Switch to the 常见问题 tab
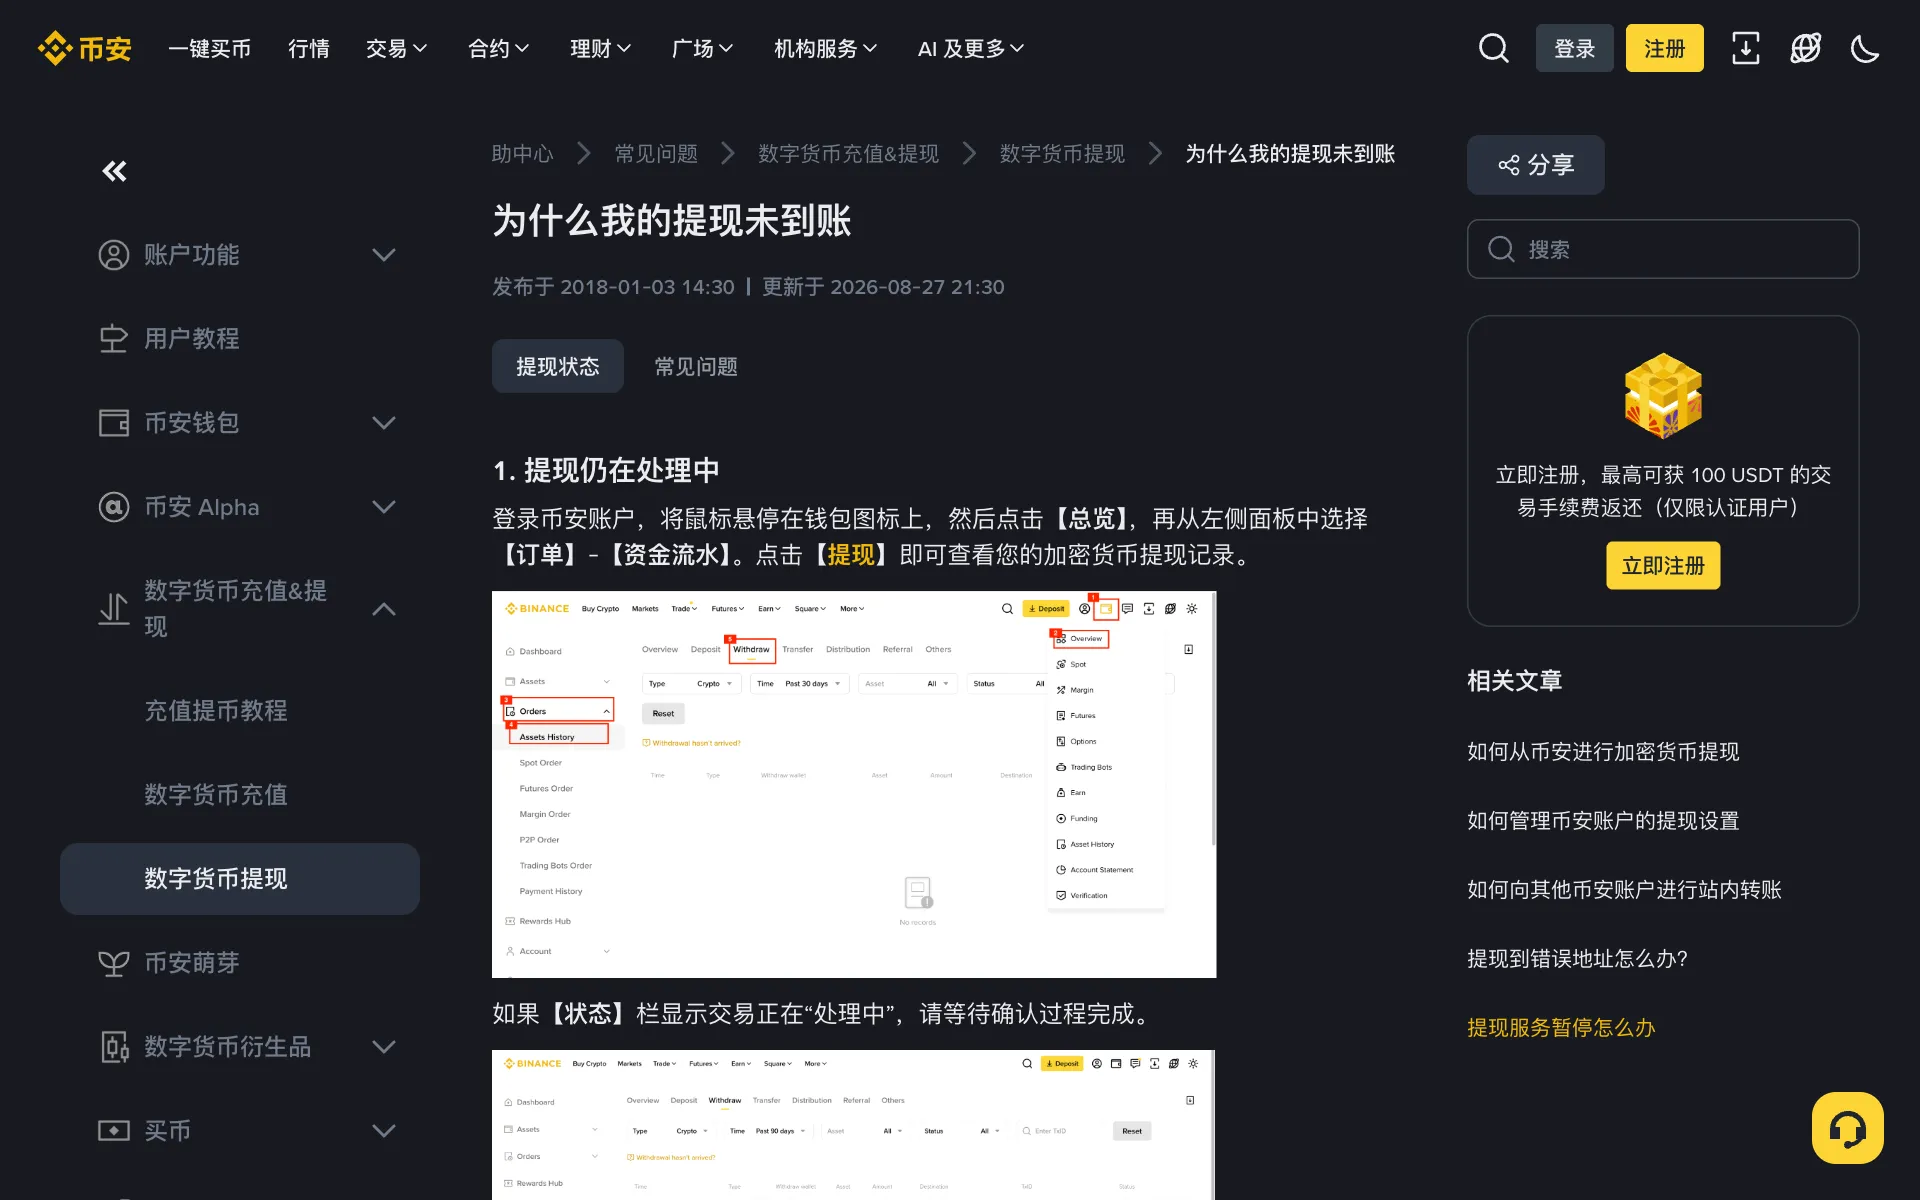Image resolution: width=1920 pixels, height=1200 pixels. click(x=696, y=366)
